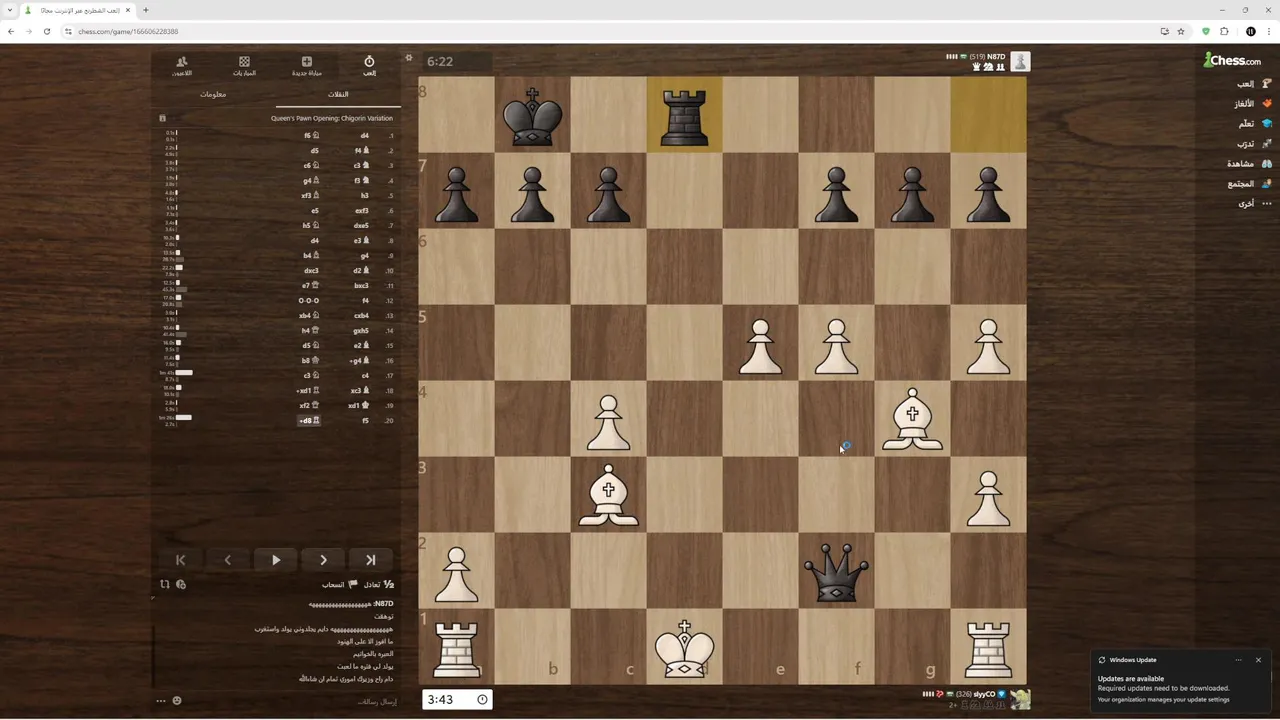The height and width of the screenshot is (720, 1280).
Task: Open chat options three-dots menu
Action: pyautogui.click(x=161, y=701)
